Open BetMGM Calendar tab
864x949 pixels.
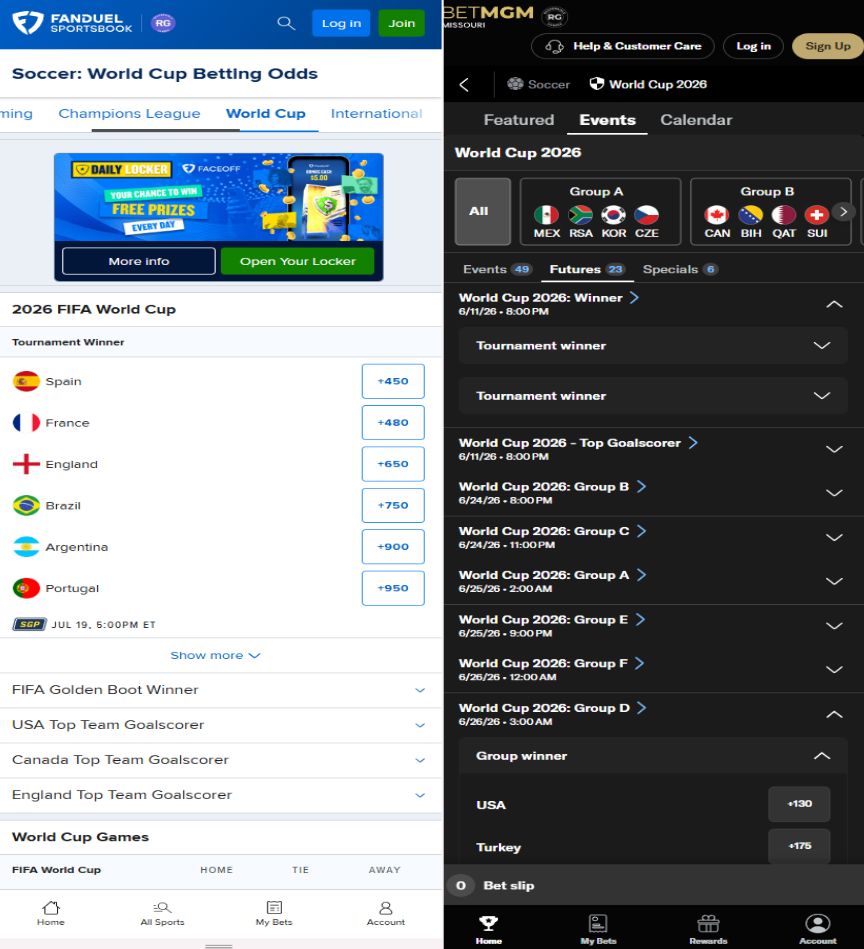pos(696,120)
